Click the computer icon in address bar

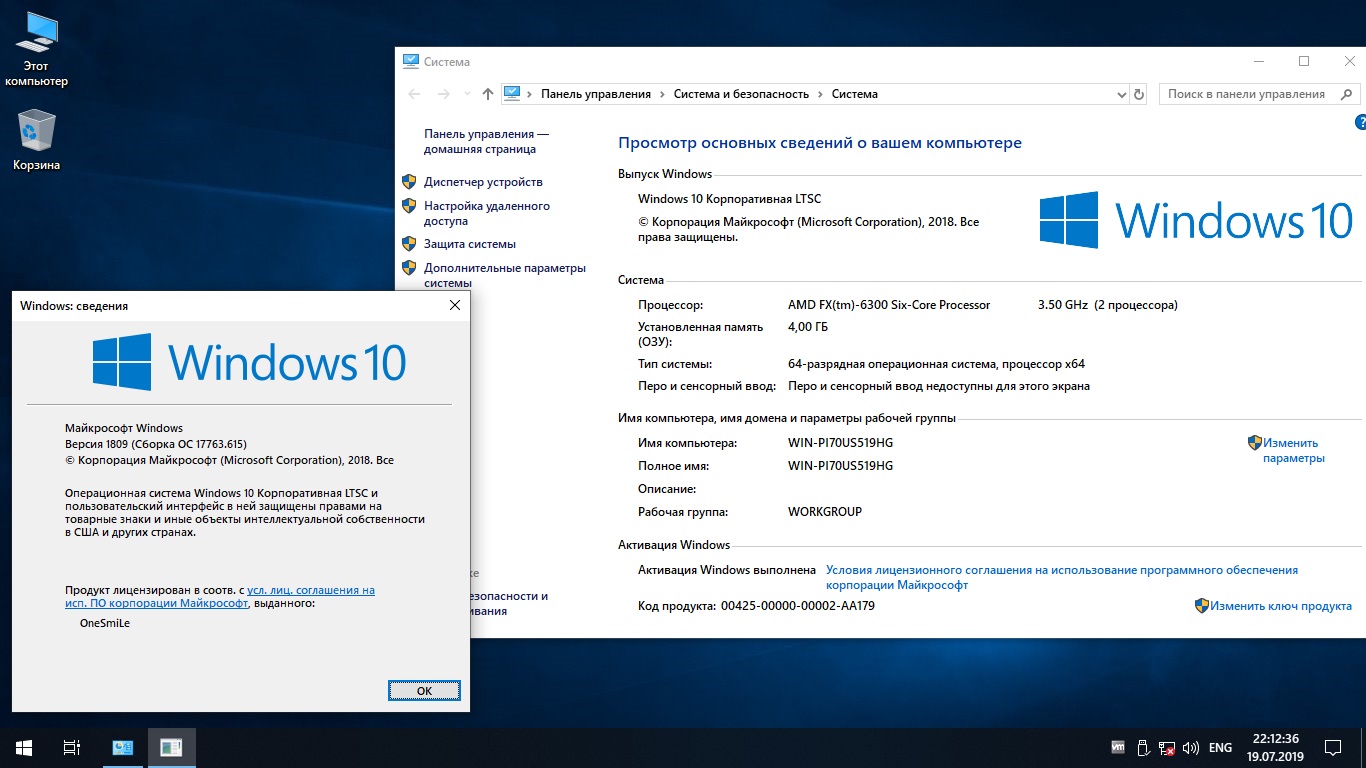(512, 94)
